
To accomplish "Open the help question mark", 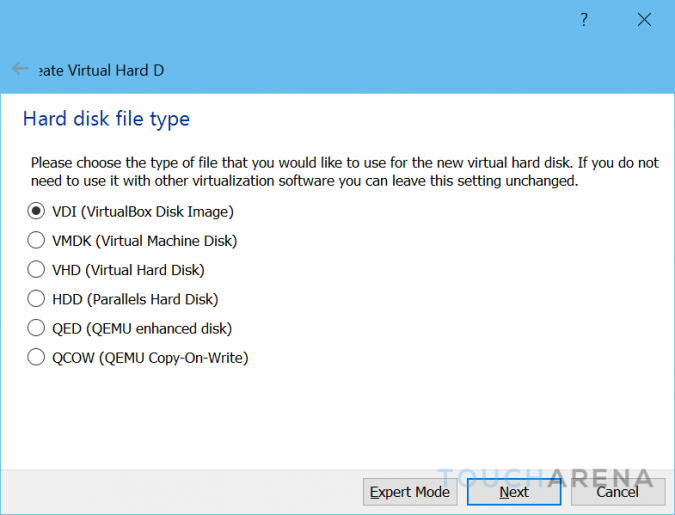I will [584, 19].
